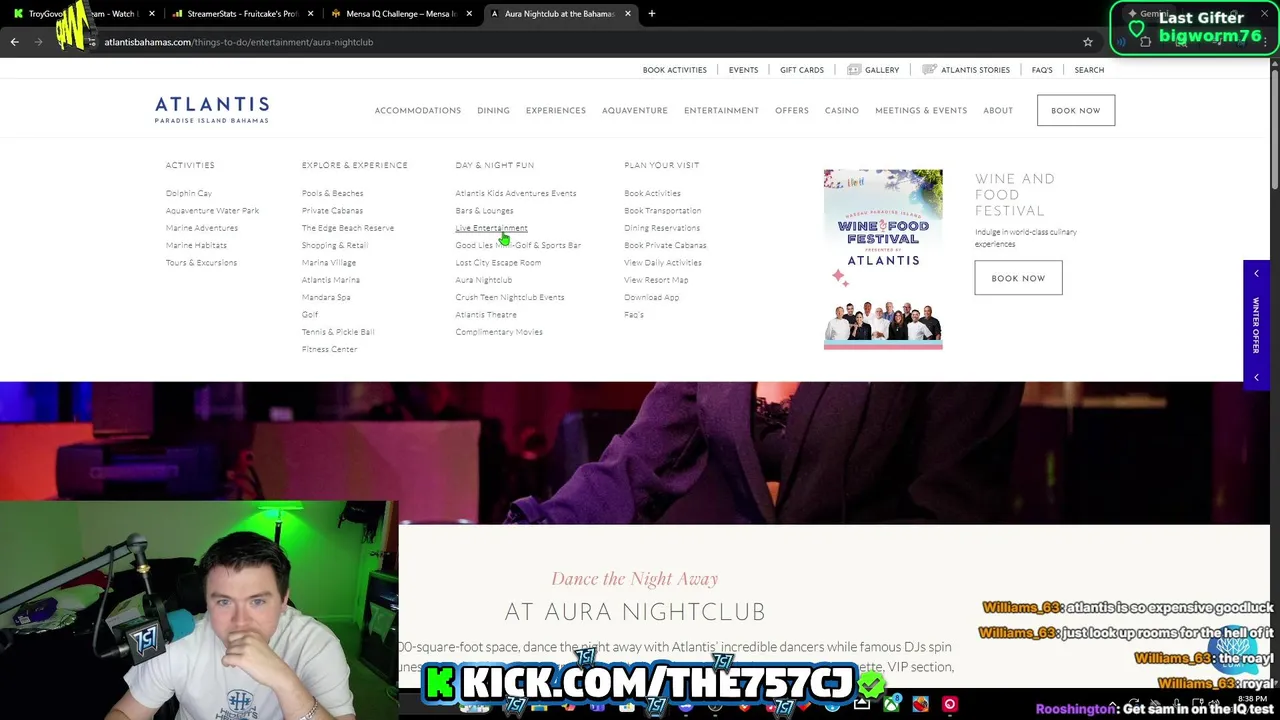Open the About menu
1280x720 pixels.
pos(998,111)
